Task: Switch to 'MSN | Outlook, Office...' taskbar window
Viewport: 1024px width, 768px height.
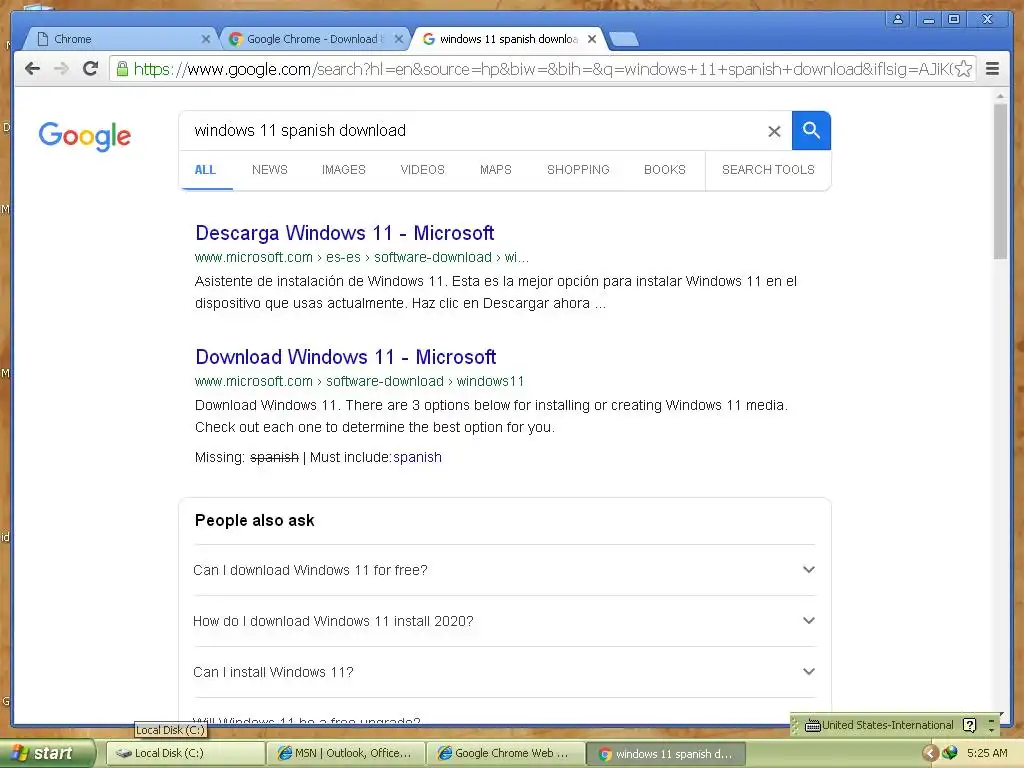Action: [x=345, y=754]
